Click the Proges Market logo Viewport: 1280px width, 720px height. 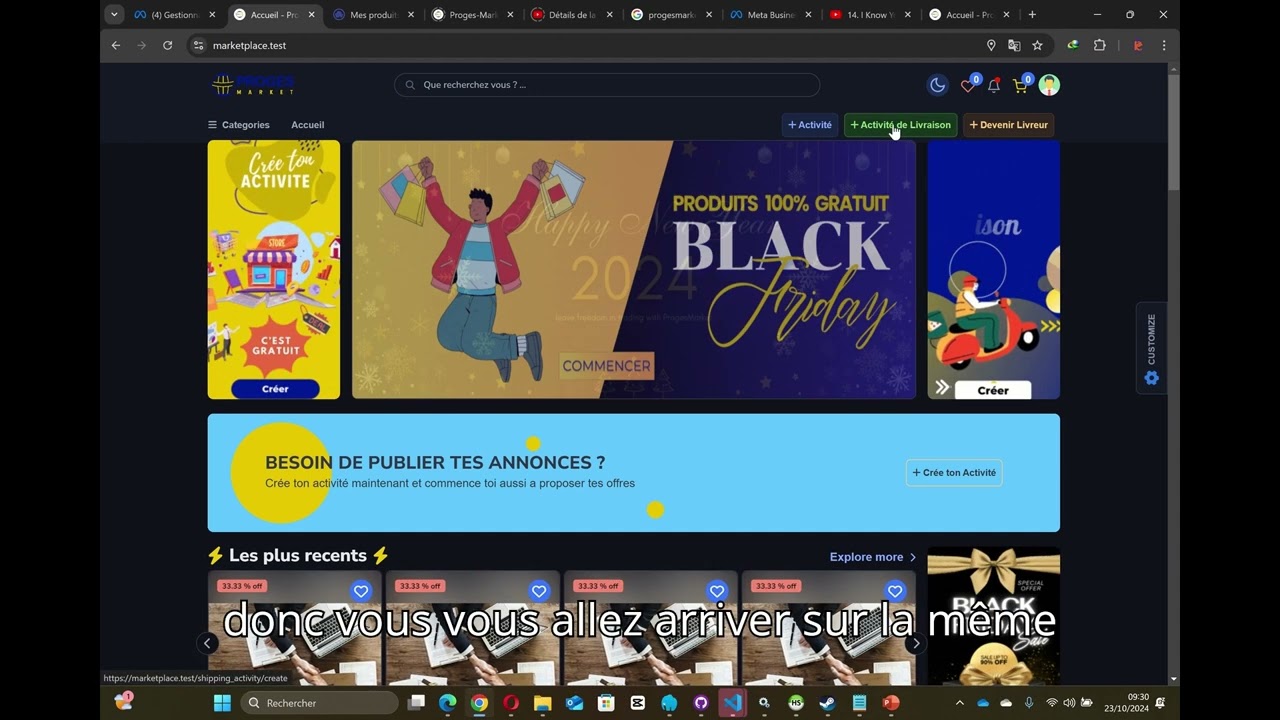pyautogui.click(x=253, y=85)
